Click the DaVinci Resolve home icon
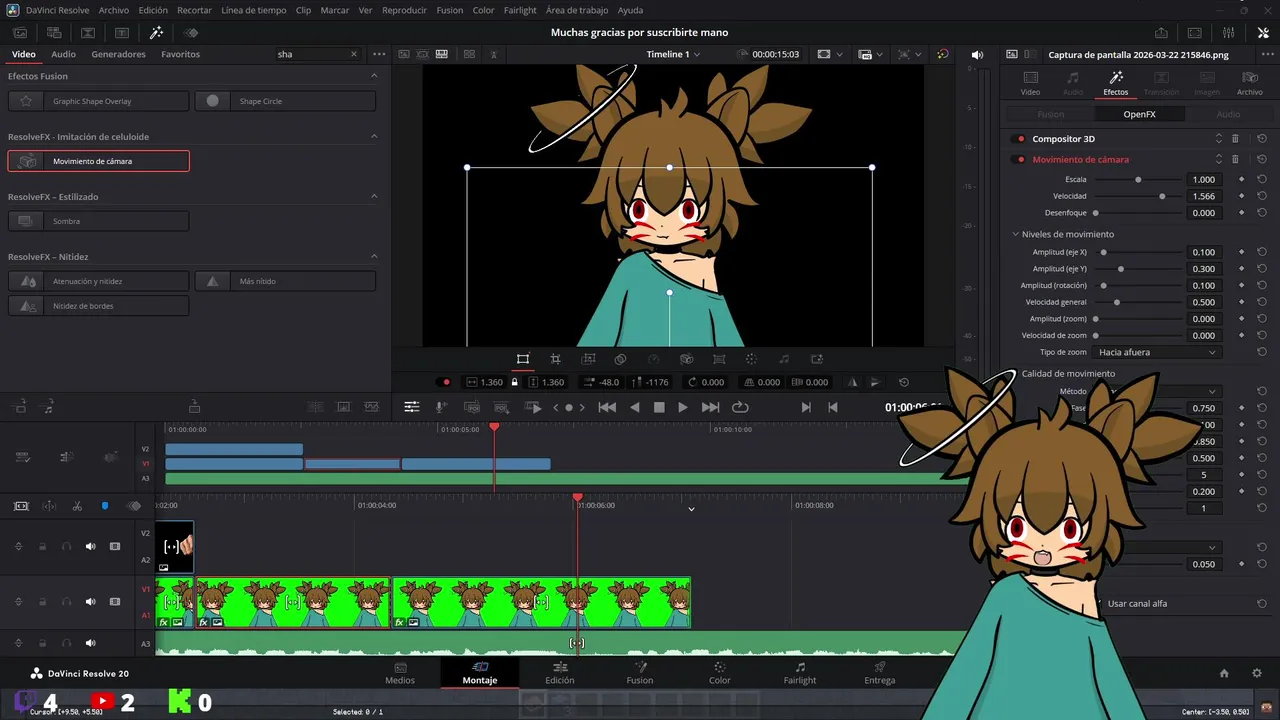Viewport: 1280px width, 720px height. click(x=1224, y=673)
